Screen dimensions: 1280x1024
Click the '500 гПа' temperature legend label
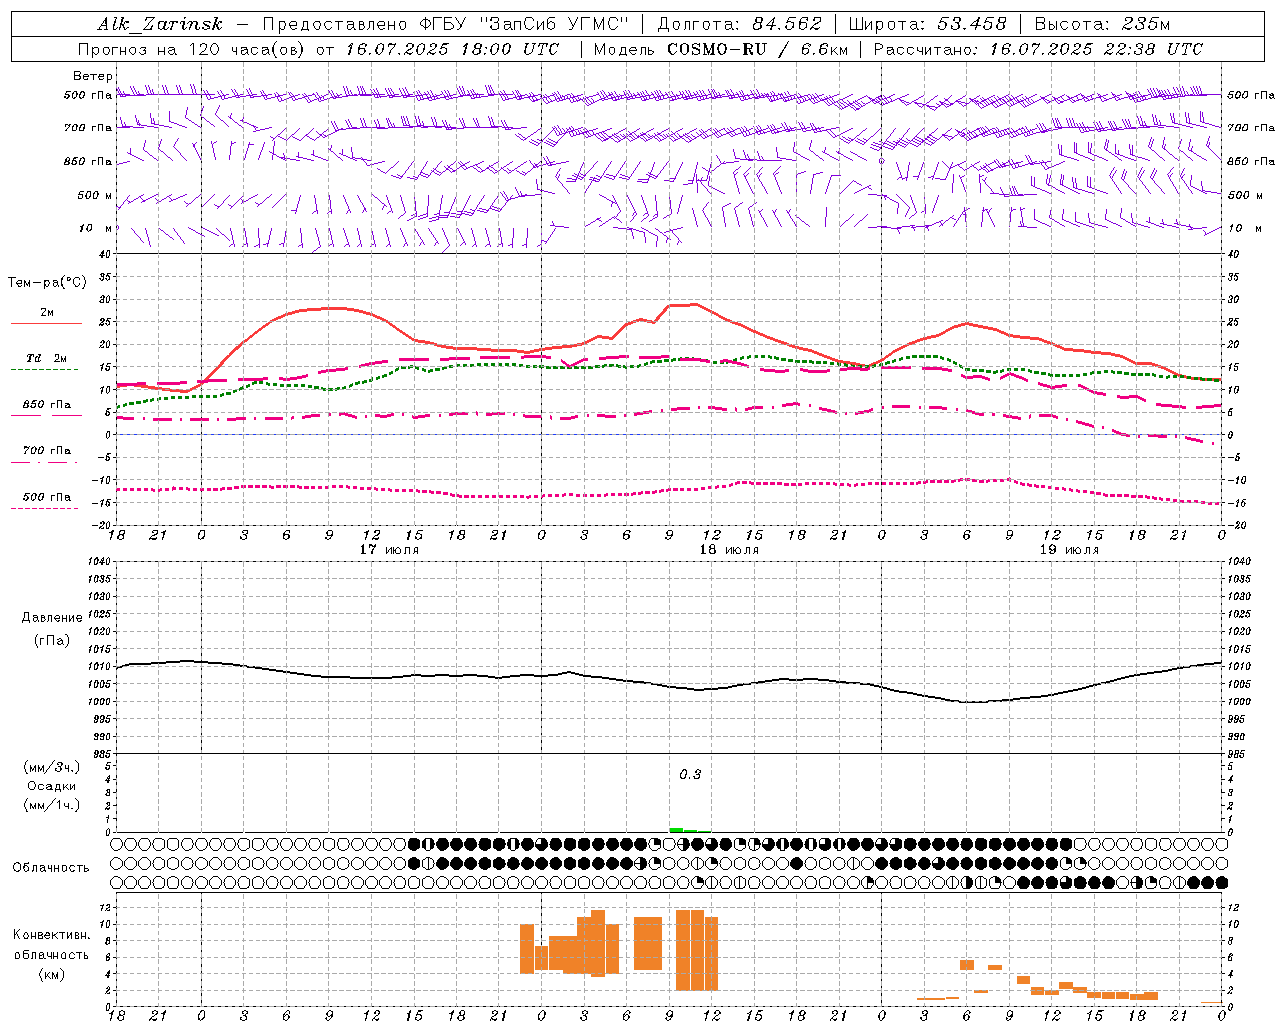pyautogui.click(x=47, y=497)
